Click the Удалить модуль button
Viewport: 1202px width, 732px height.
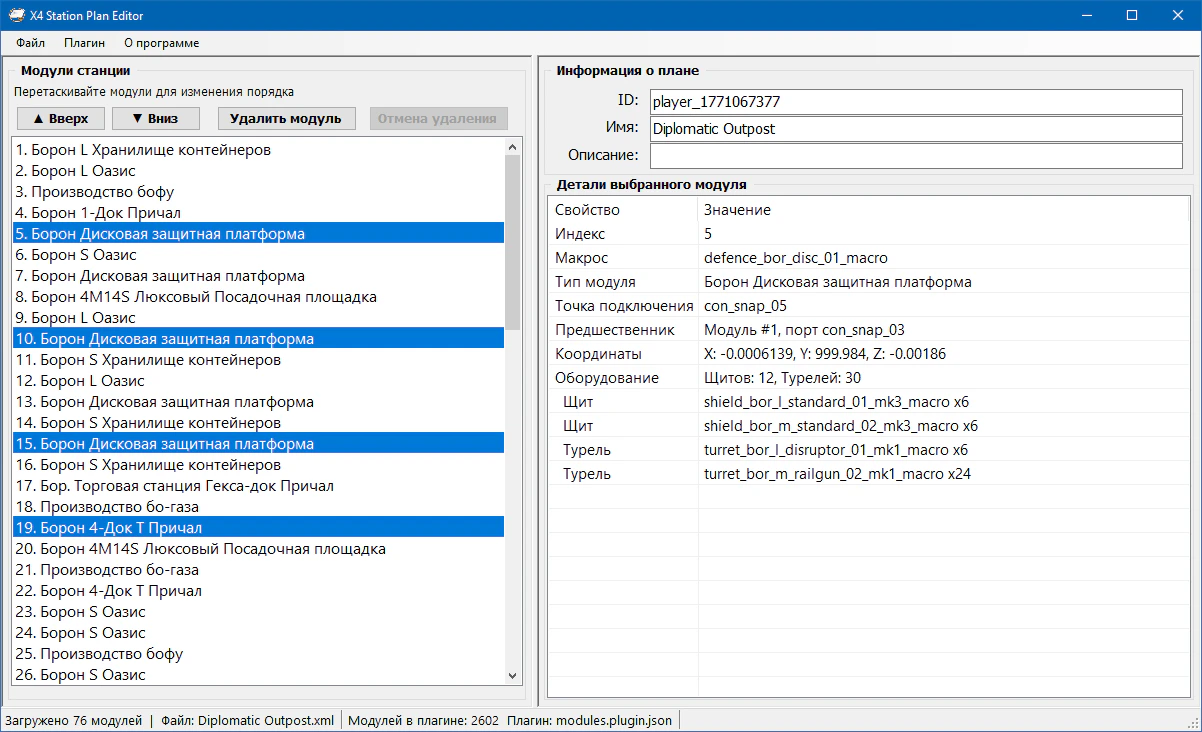pyautogui.click(x=286, y=118)
